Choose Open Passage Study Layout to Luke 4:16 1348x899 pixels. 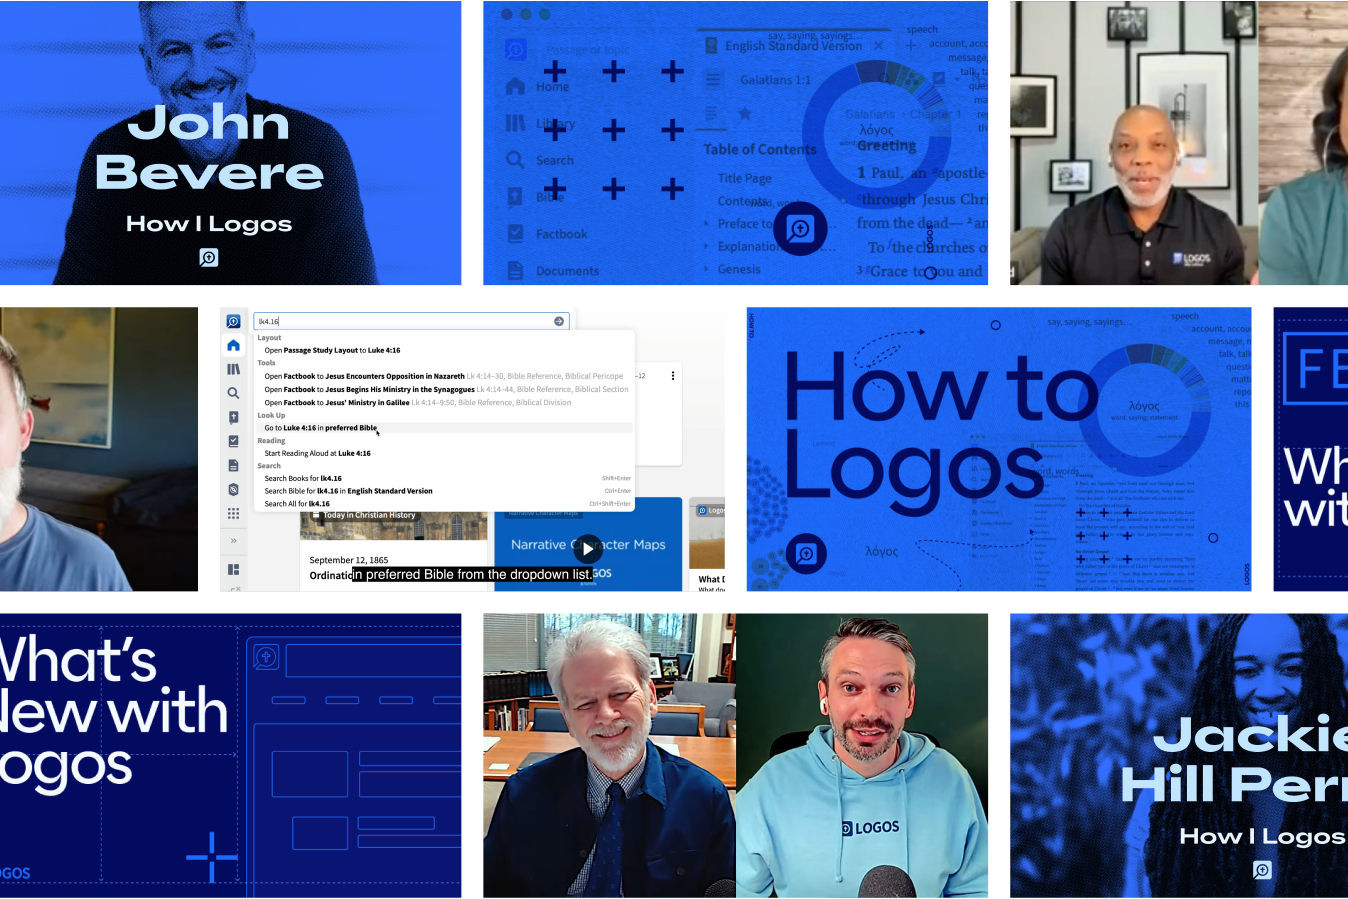444,350
